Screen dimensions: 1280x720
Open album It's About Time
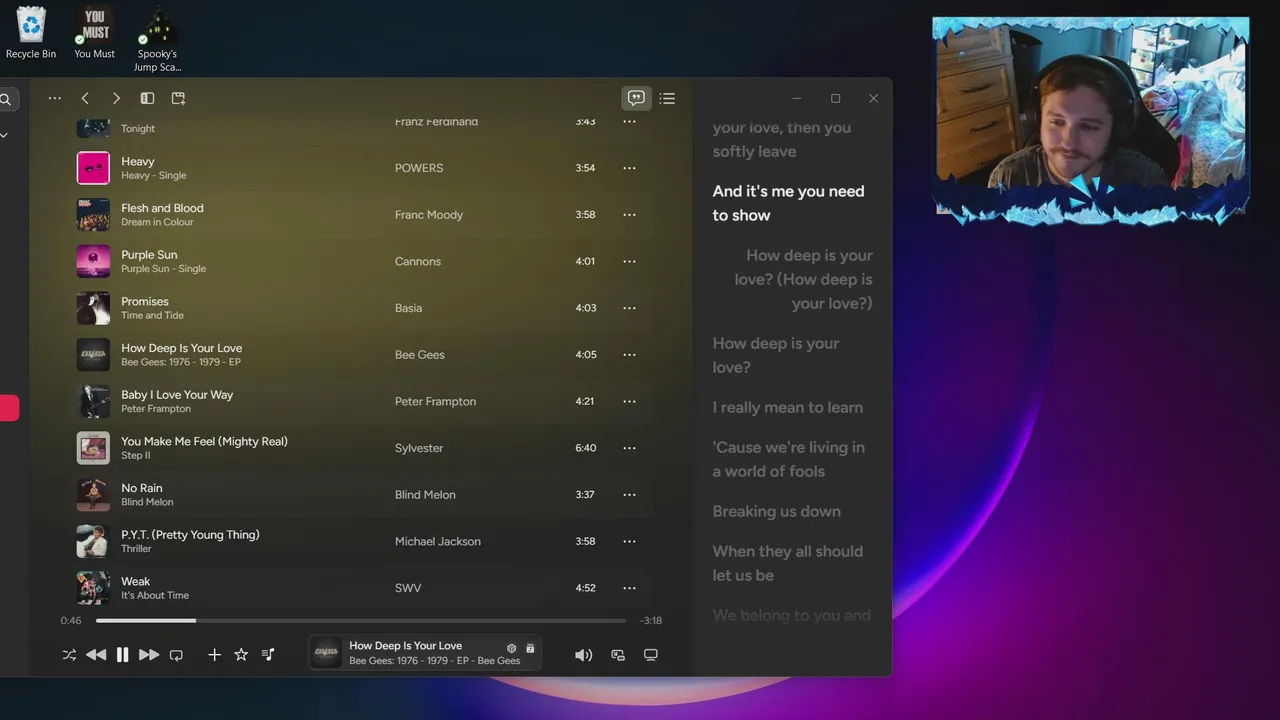pyautogui.click(x=155, y=595)
